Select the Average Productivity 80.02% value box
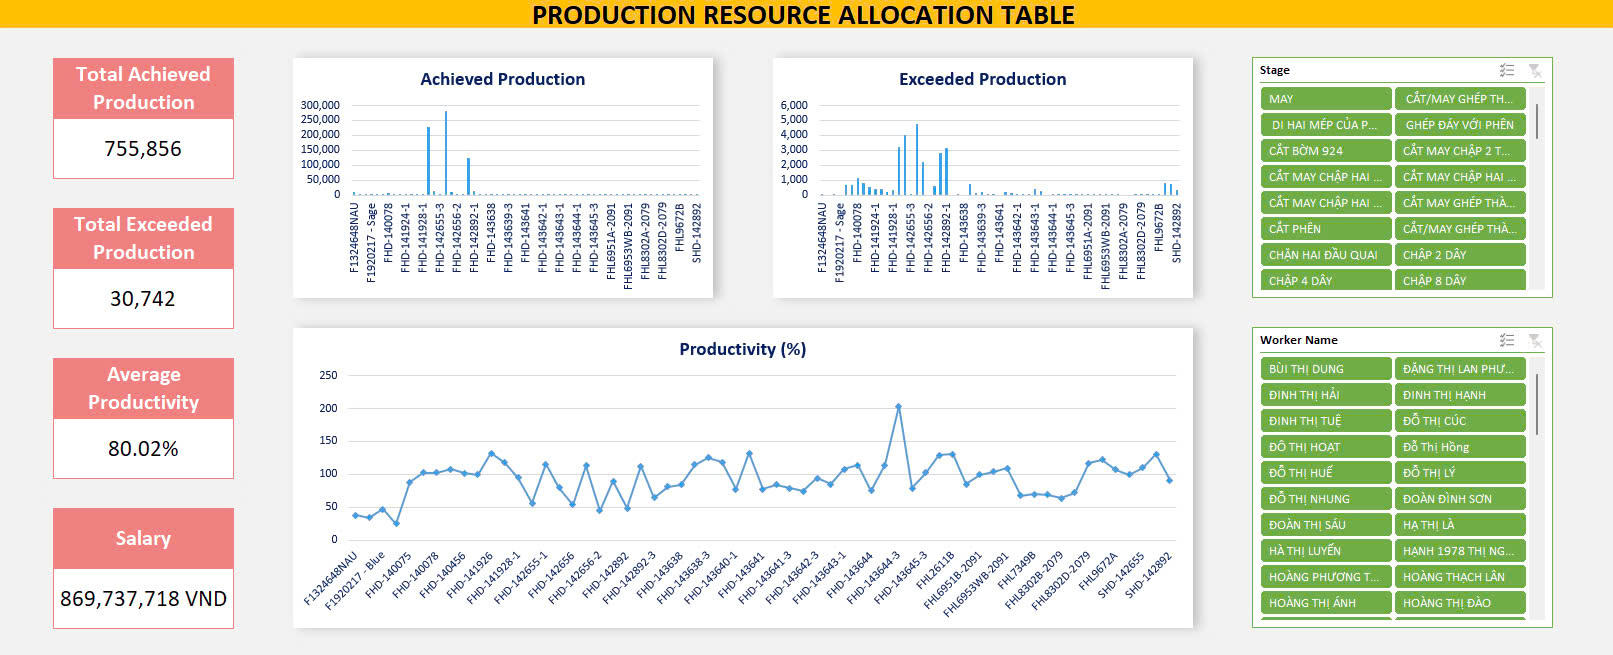Screen dimensions: 1613x655 143,449
